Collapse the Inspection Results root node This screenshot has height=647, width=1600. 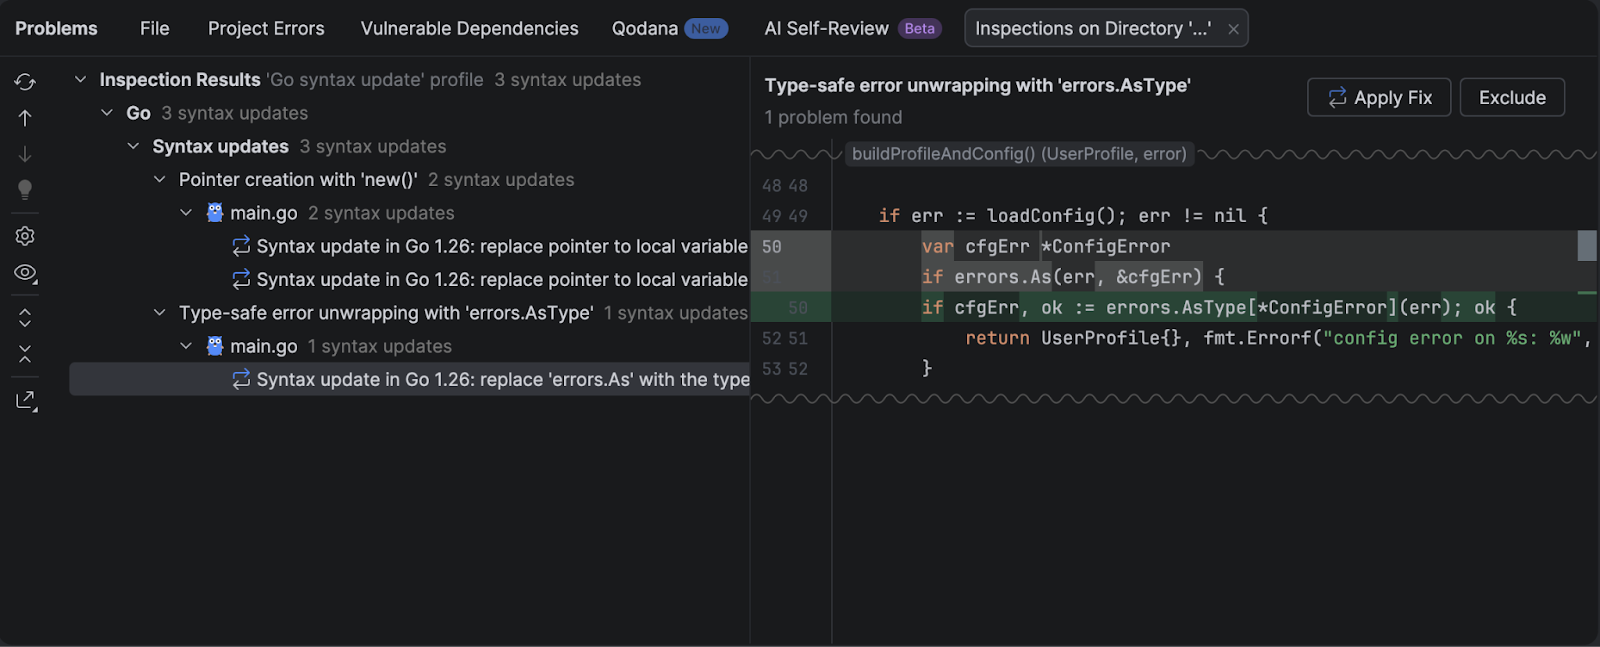click(80, 80)
